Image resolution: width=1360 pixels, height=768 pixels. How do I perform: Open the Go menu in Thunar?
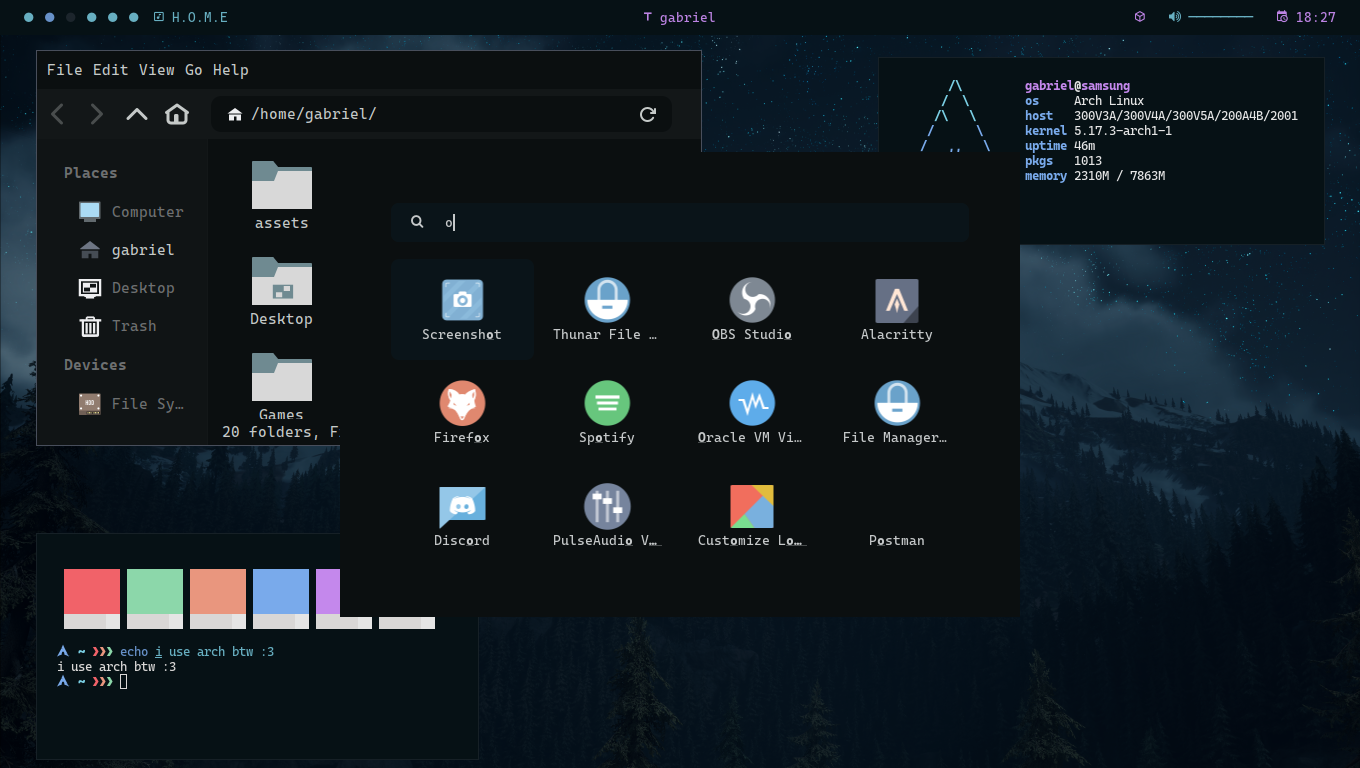pos(193,70)
